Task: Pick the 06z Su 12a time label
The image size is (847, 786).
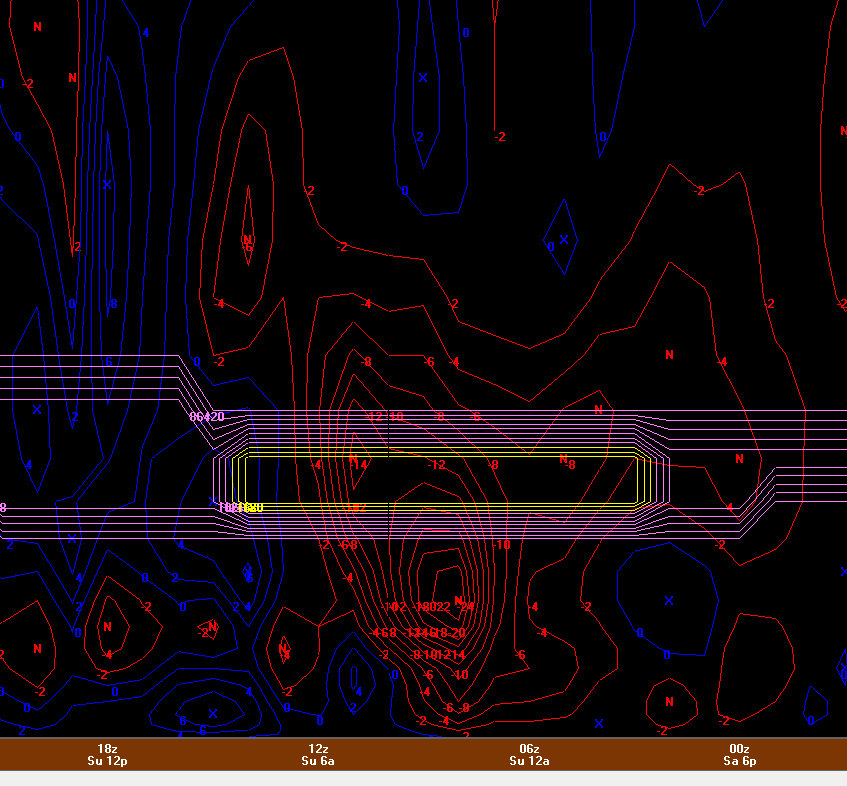Action: tap(529, 755)
